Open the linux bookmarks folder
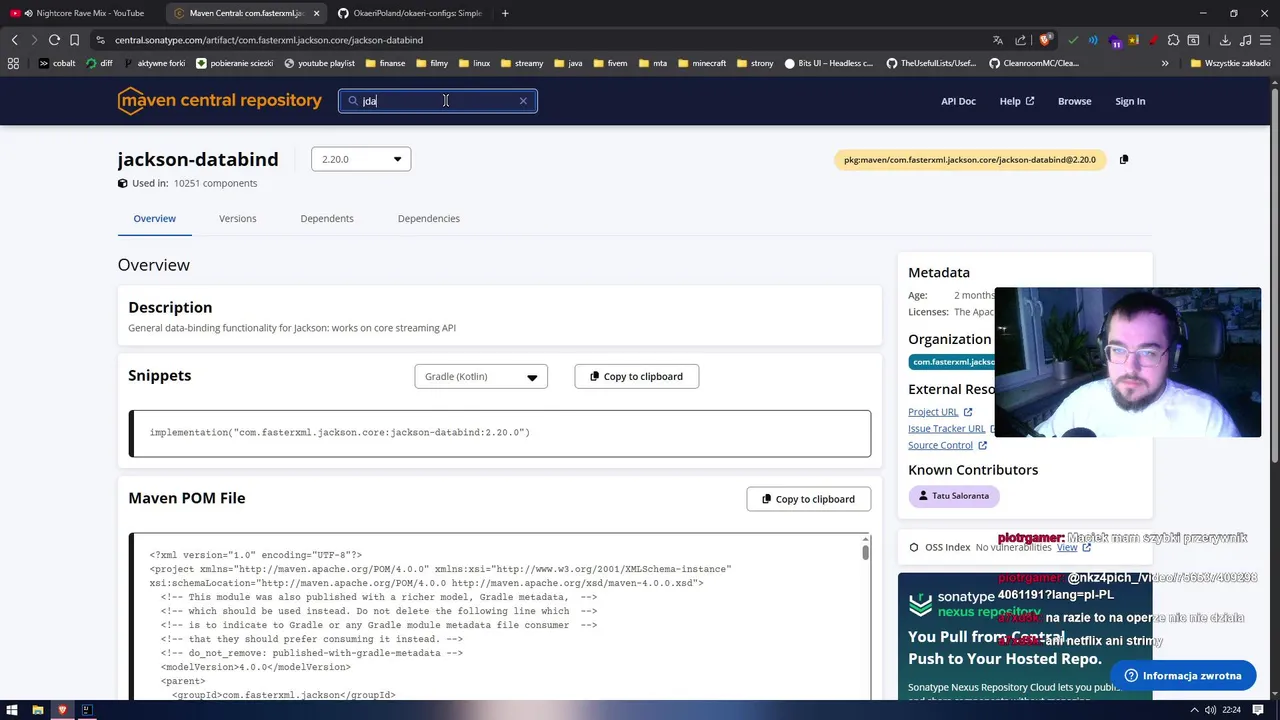The width and height of the screenshot is (1280, 720). click(475, 63)
